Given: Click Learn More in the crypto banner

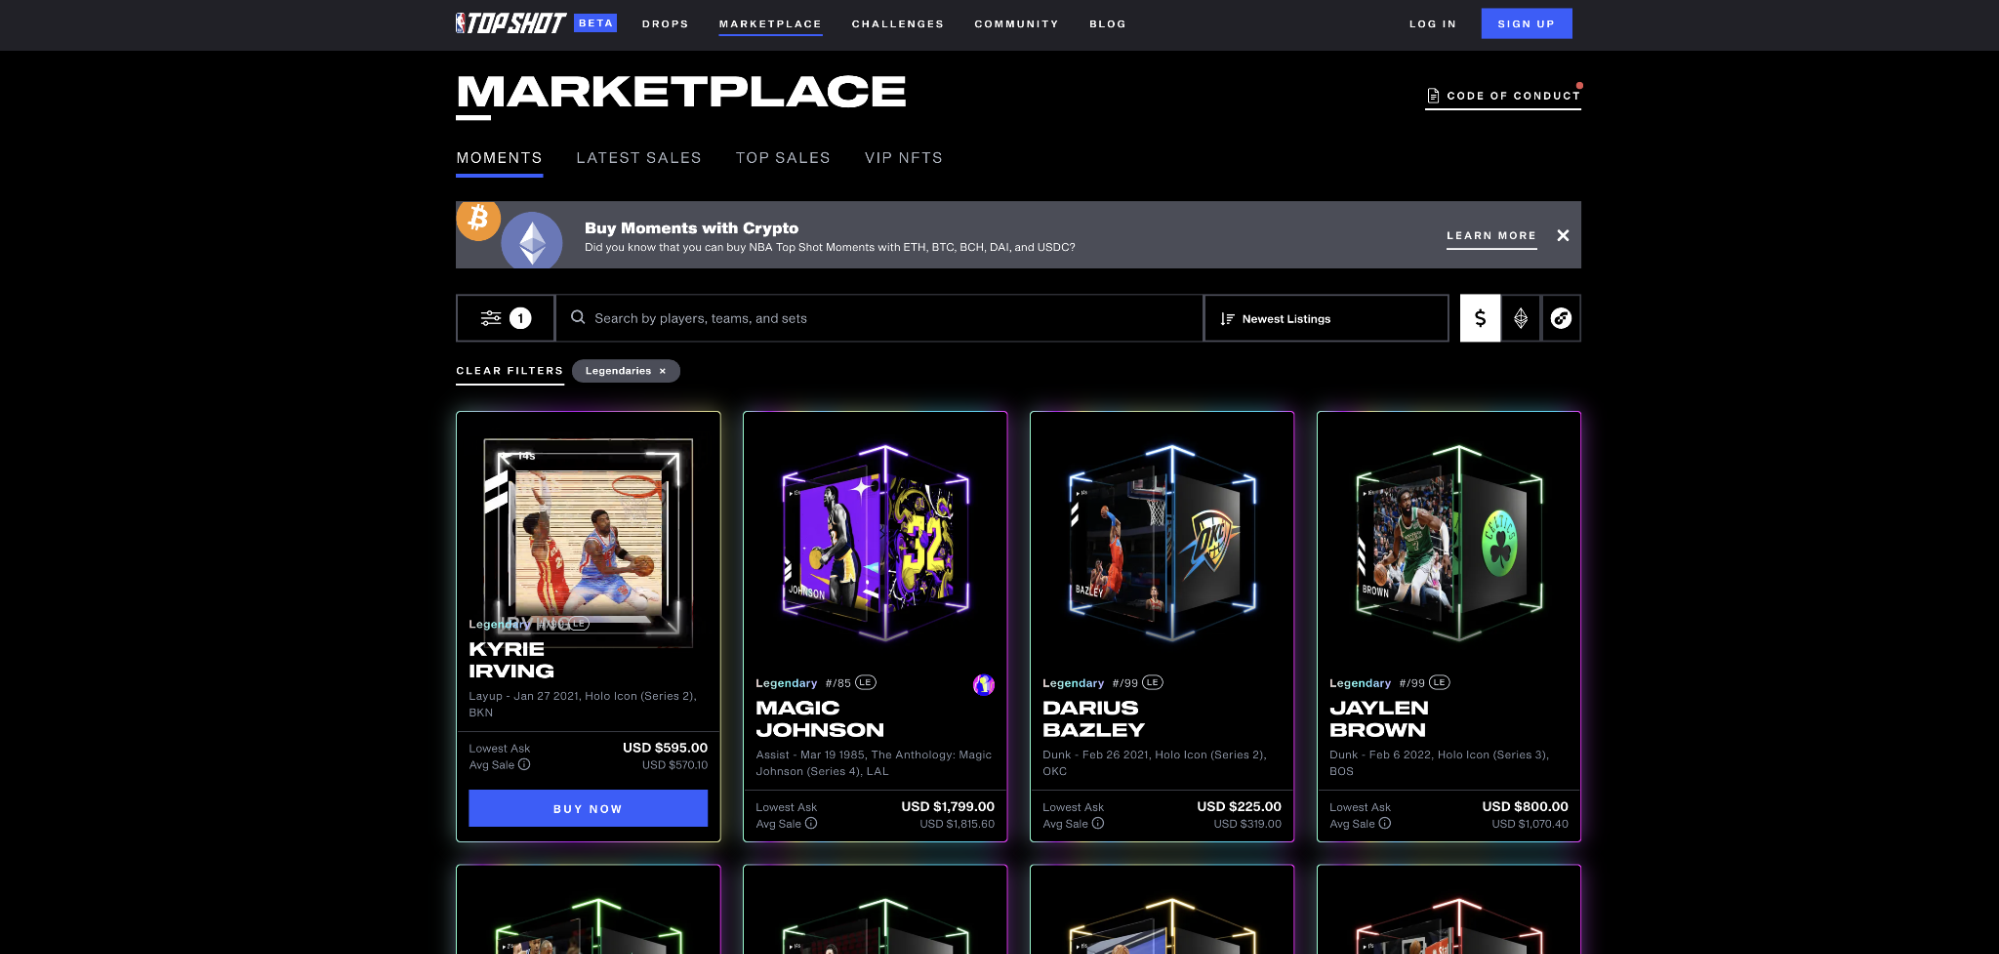Looking at the screenshot, I should 1491,236.
